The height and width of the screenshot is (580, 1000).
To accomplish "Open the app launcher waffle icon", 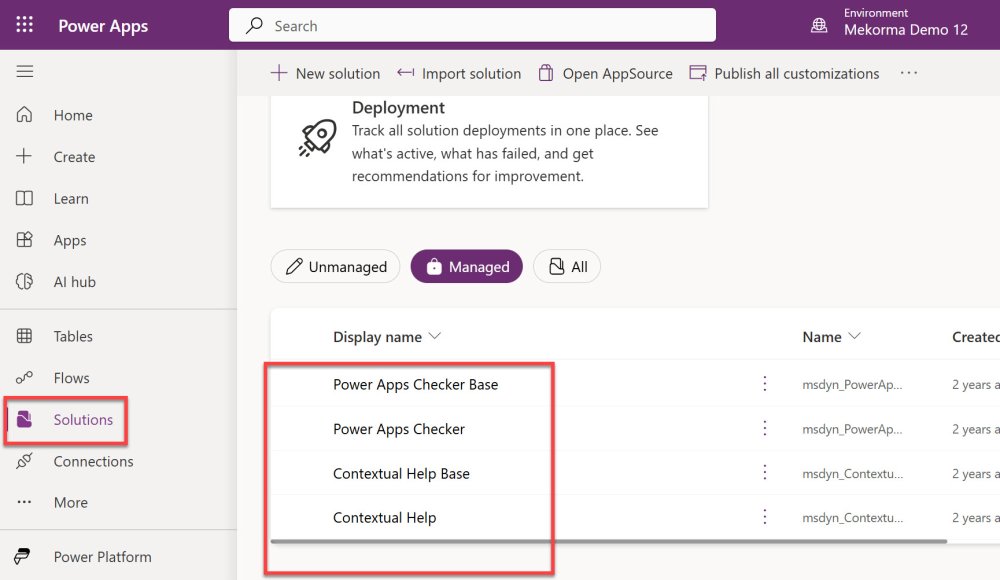I will [x=24, y=25].
